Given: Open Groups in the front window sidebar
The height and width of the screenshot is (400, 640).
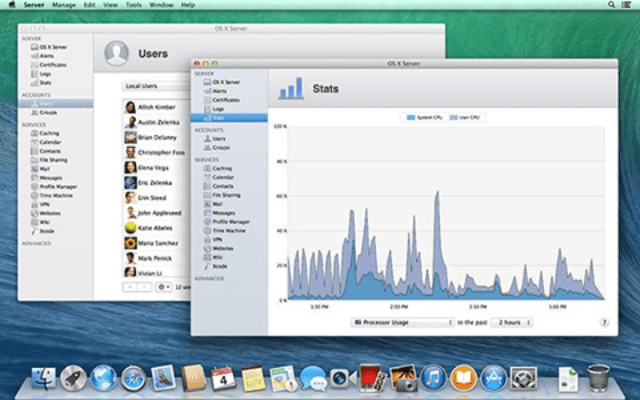Looking at the screenshot, I should point(222,147).
